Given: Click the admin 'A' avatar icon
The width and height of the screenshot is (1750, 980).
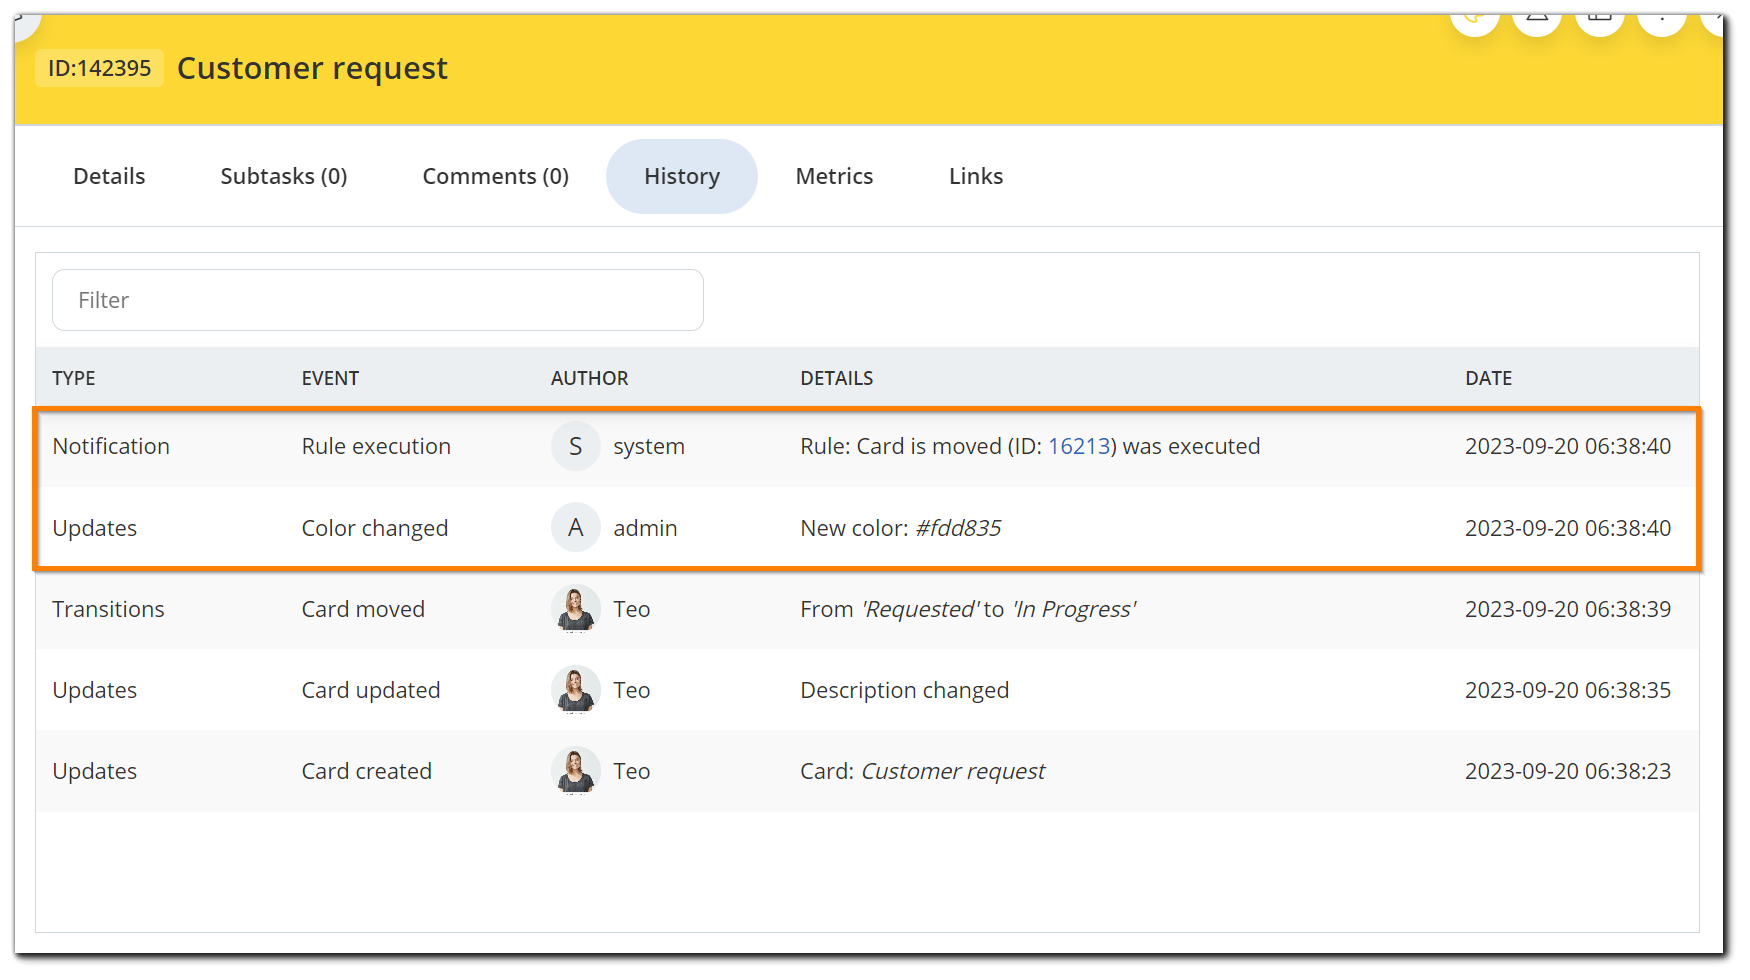Looking at the screenshot, I should pos(575,528).
